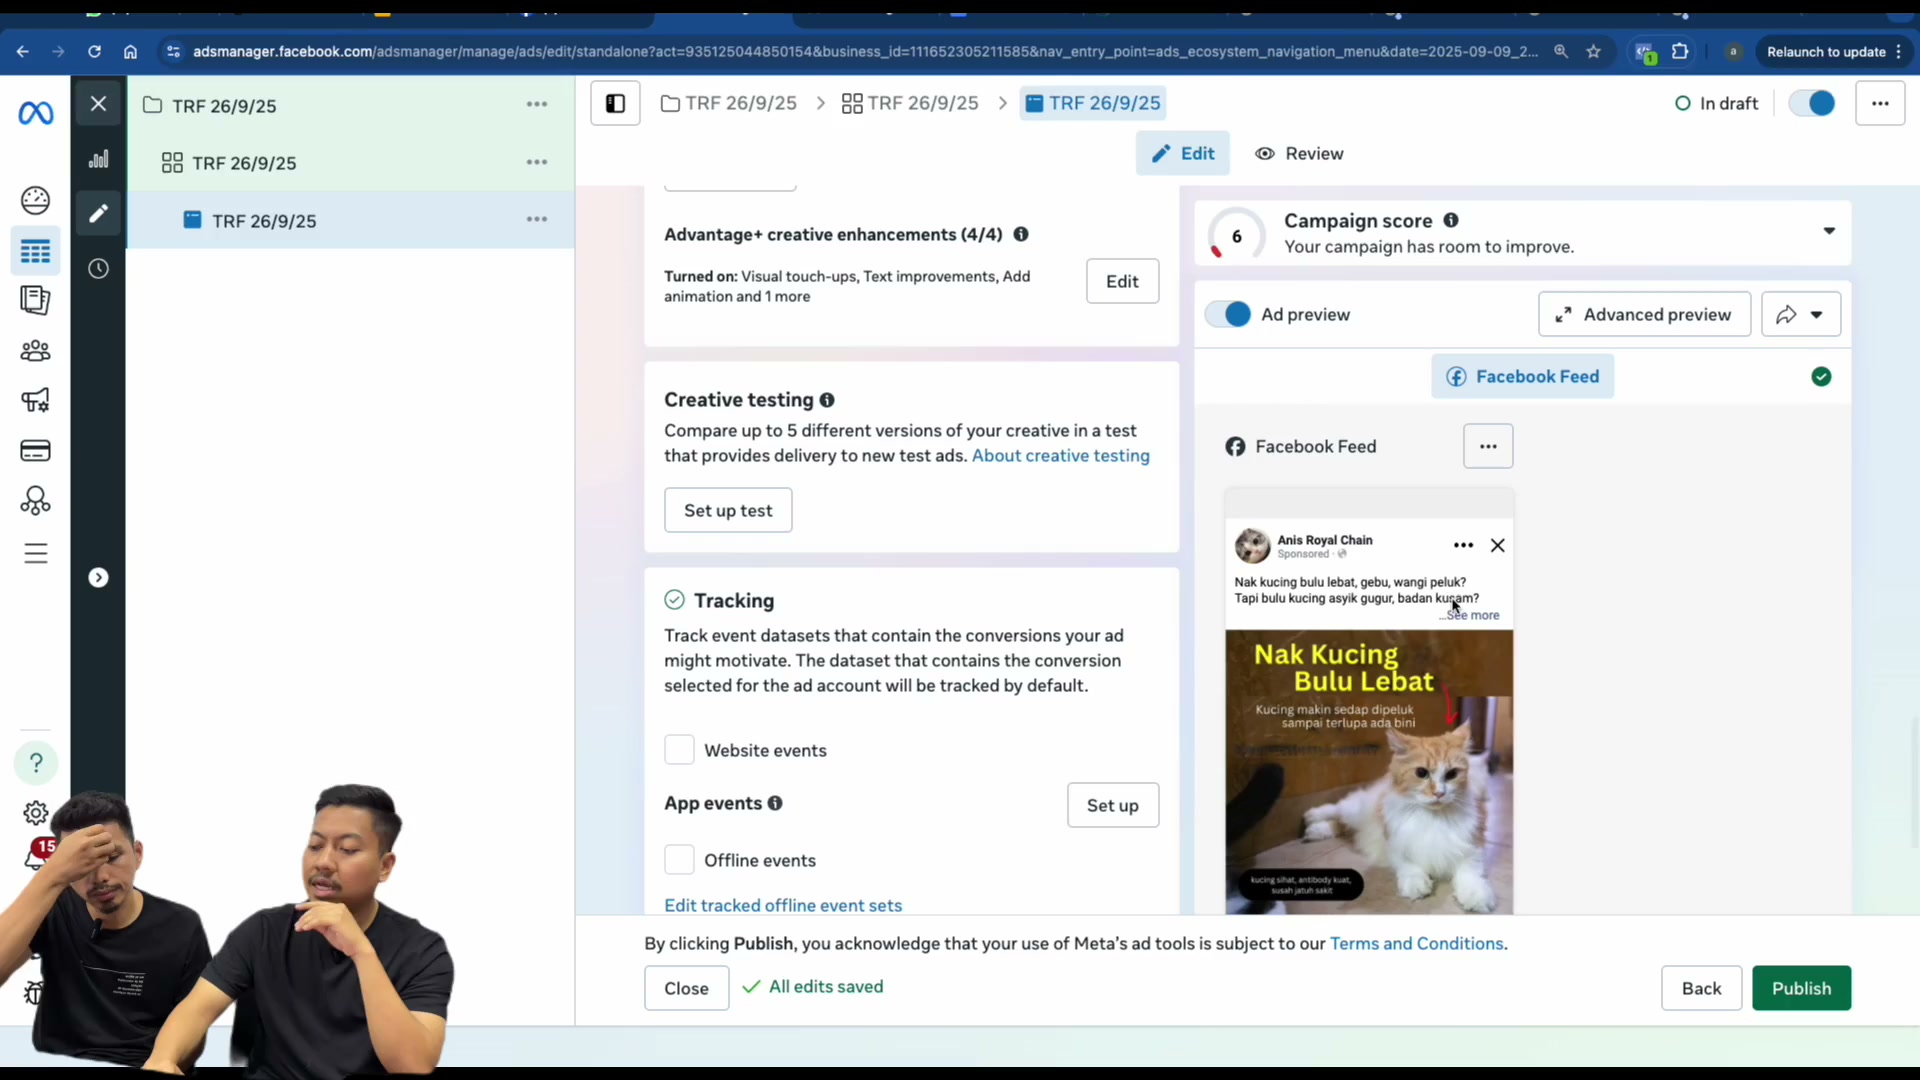Click Set up test button

pyautogui.click(x=728, y=510)
